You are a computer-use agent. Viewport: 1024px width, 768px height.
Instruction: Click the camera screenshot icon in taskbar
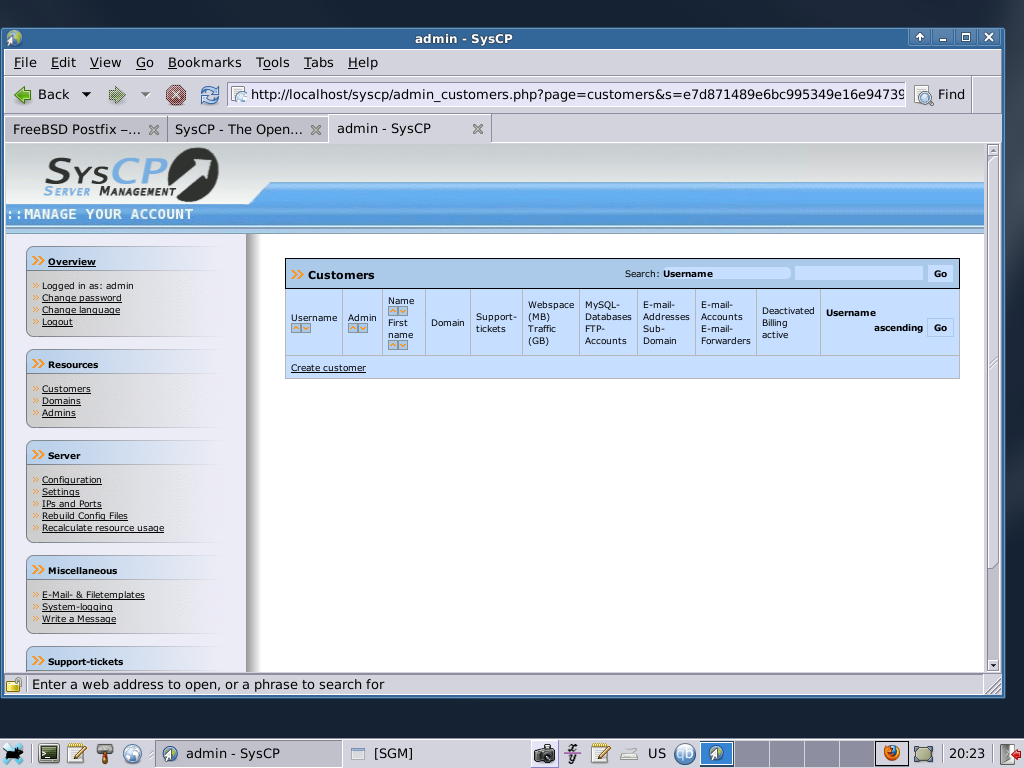(543, 754)
